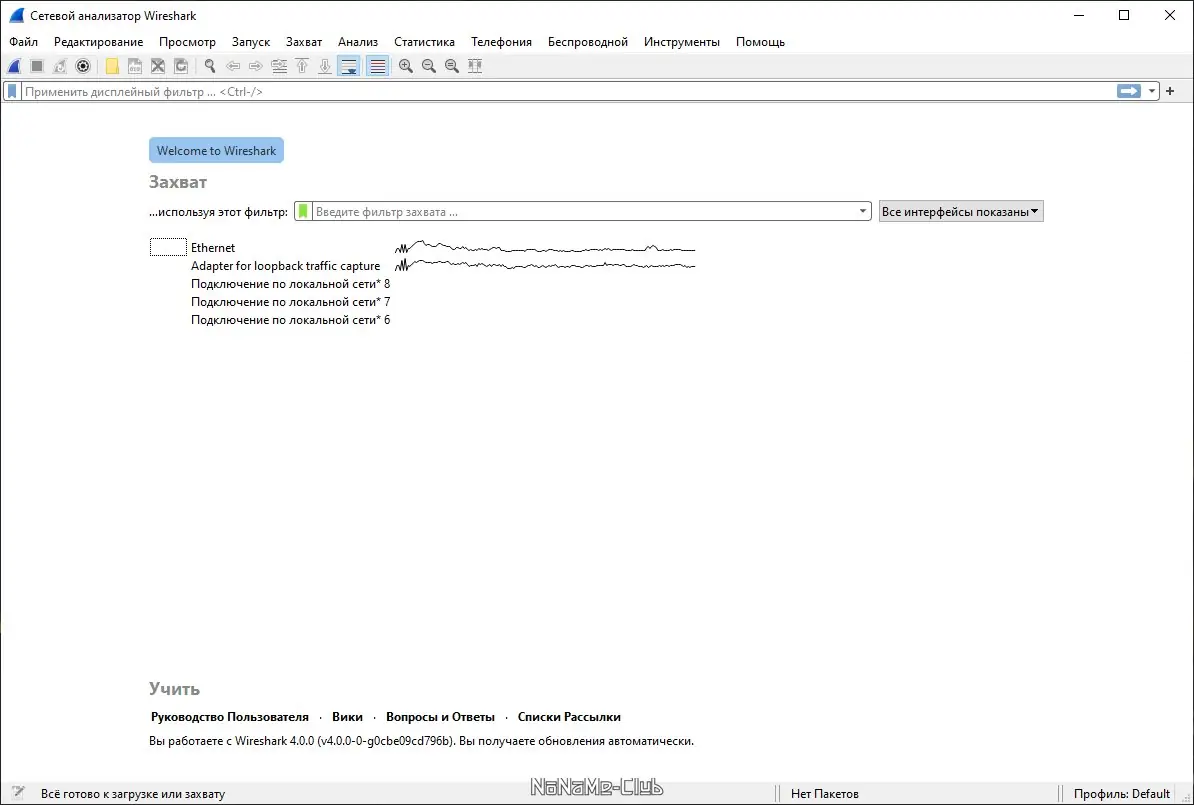This screenshot has height=805, width=1194.
Task: Start capturing packets with the shark fin icon
Action: (x=14, y=66)
